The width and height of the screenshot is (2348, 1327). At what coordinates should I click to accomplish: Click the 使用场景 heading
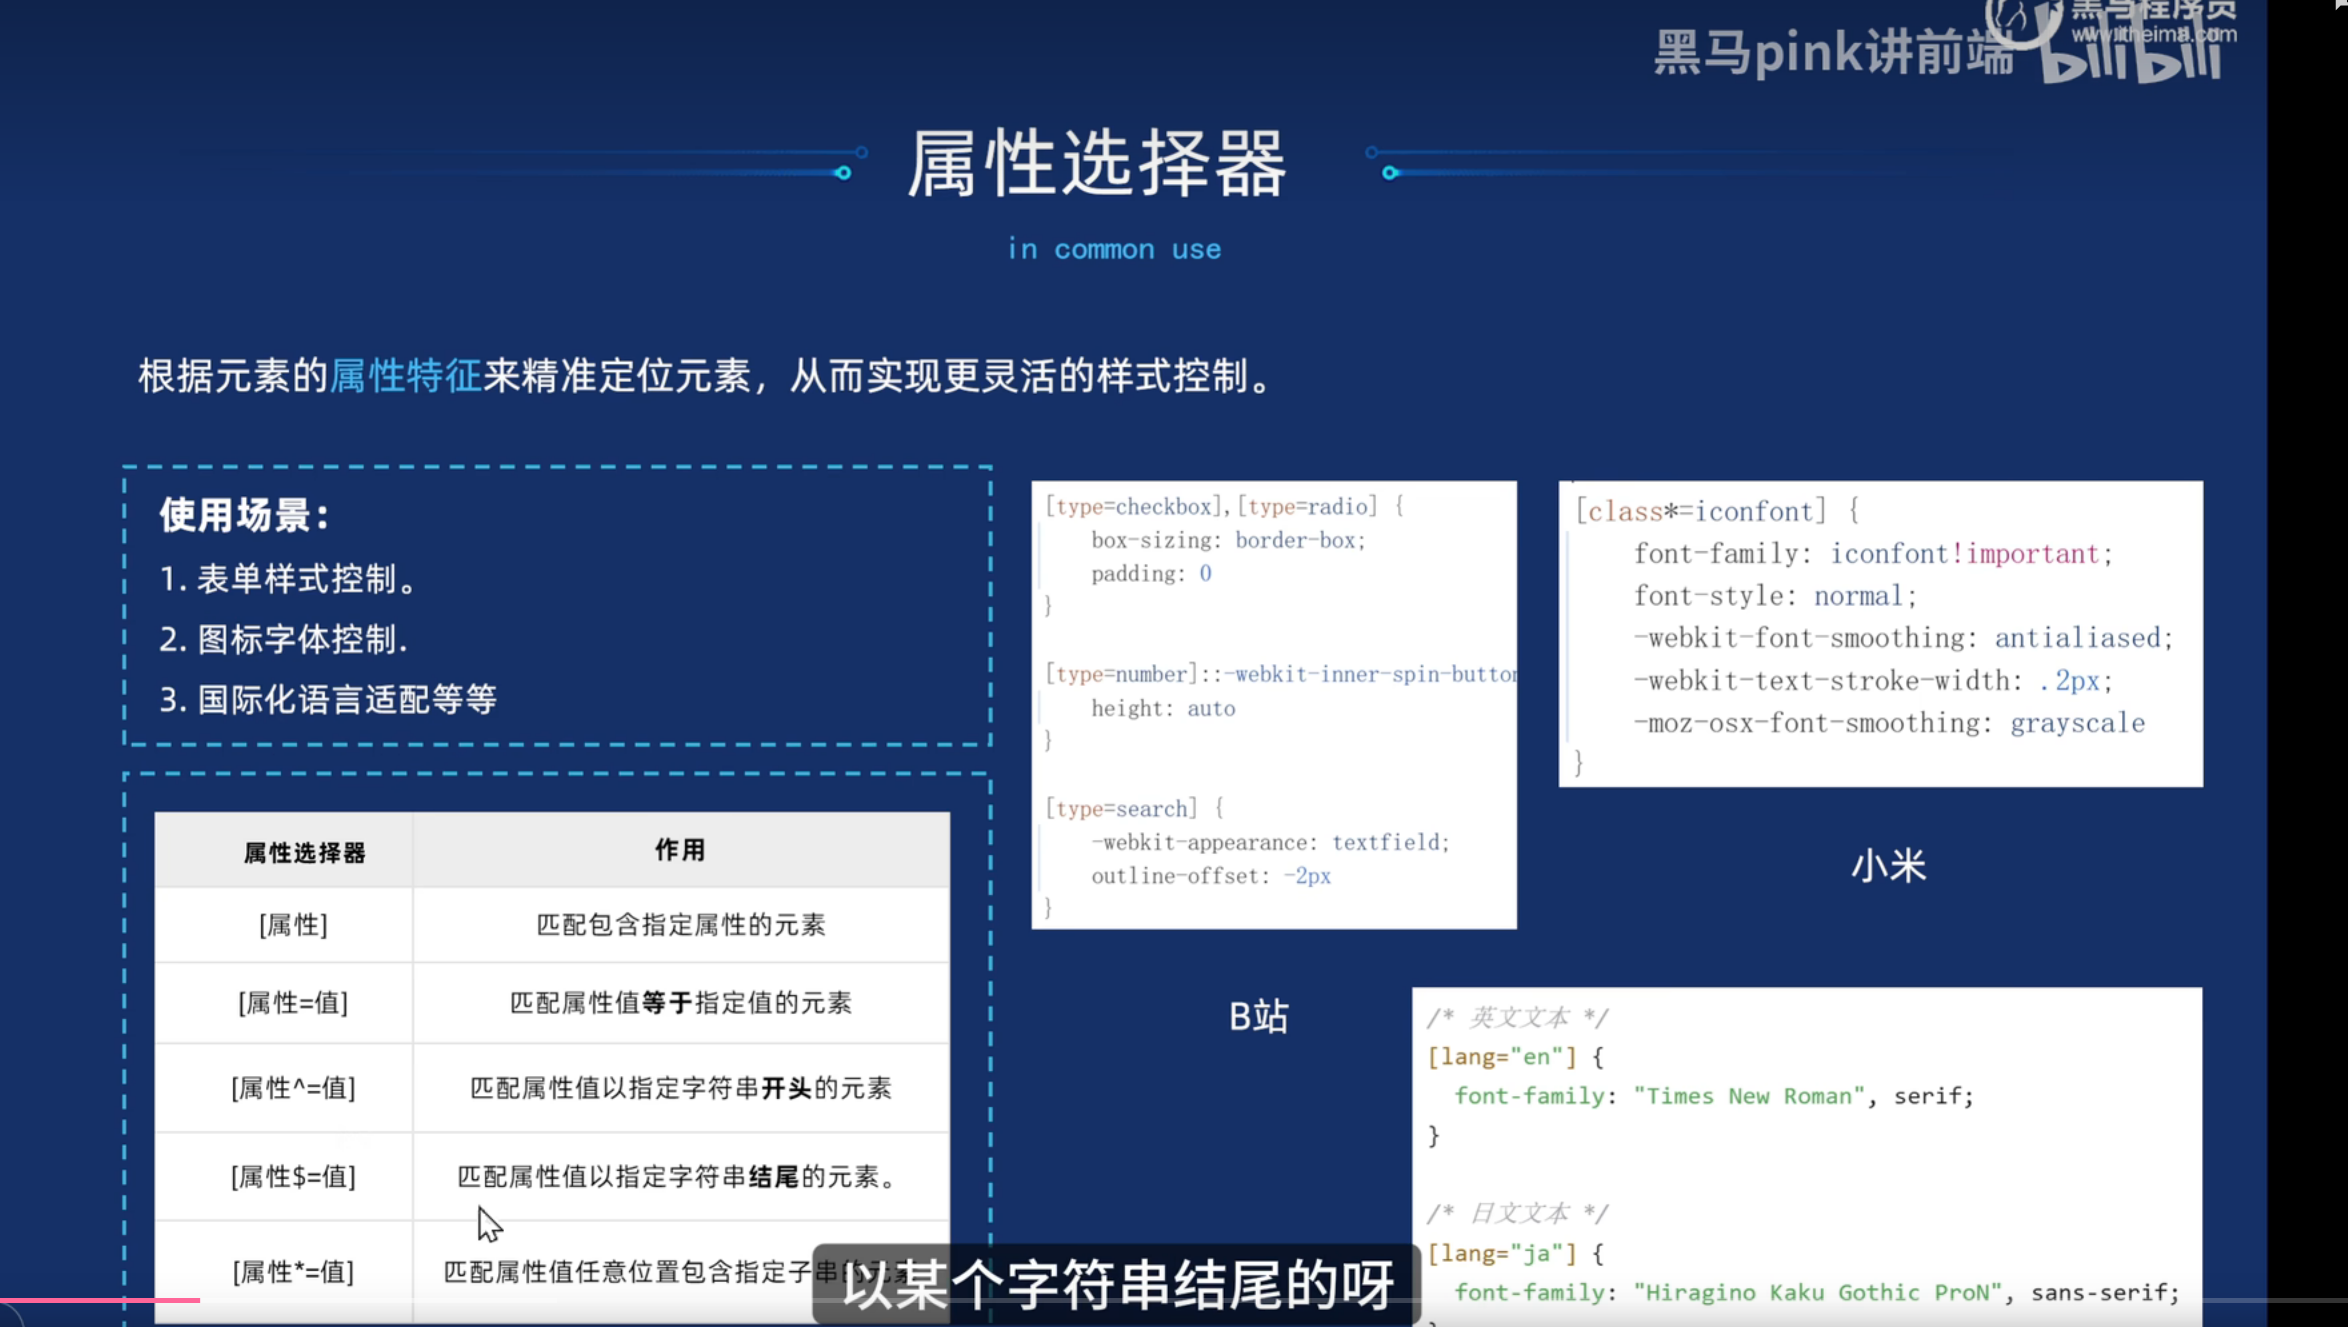click(244, 515)
